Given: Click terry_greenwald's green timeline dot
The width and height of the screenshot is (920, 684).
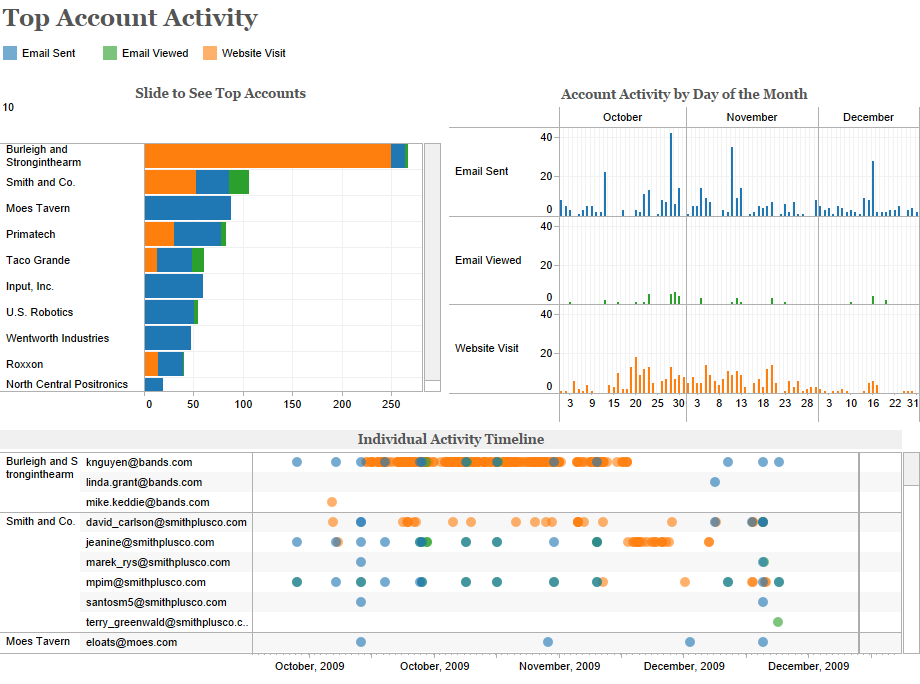Looking at the screenshot, I should click(778, 622).
